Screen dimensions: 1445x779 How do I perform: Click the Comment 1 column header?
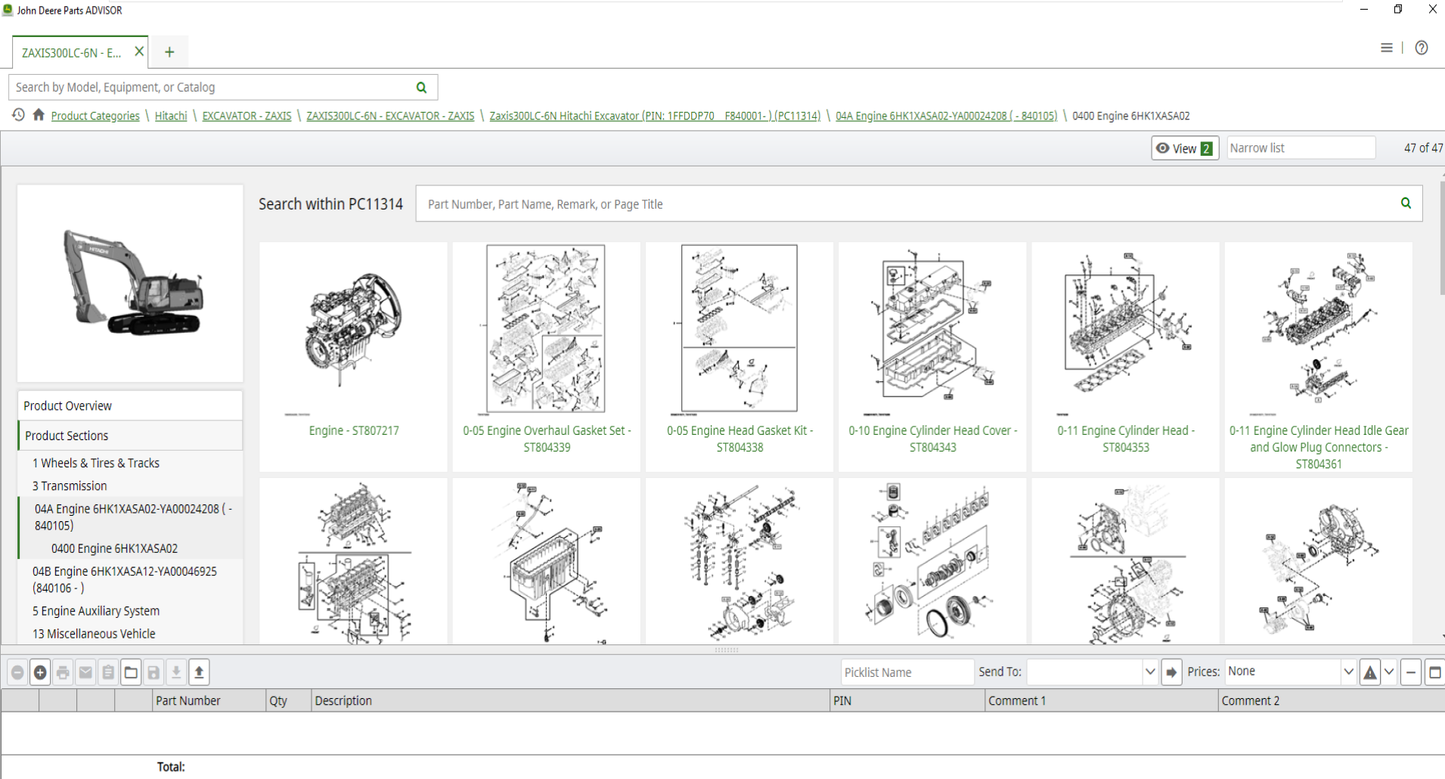(1101, 701)
